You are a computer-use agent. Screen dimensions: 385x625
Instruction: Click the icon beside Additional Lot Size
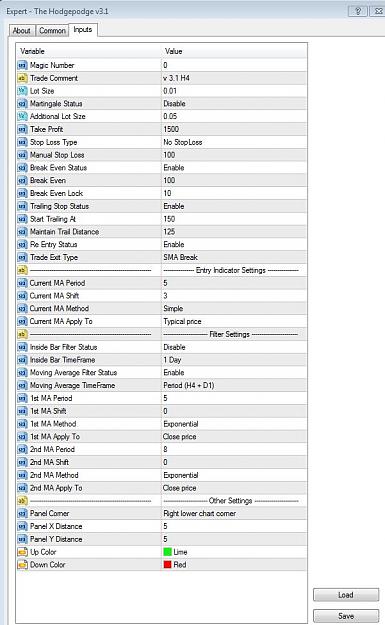(22, 116)
